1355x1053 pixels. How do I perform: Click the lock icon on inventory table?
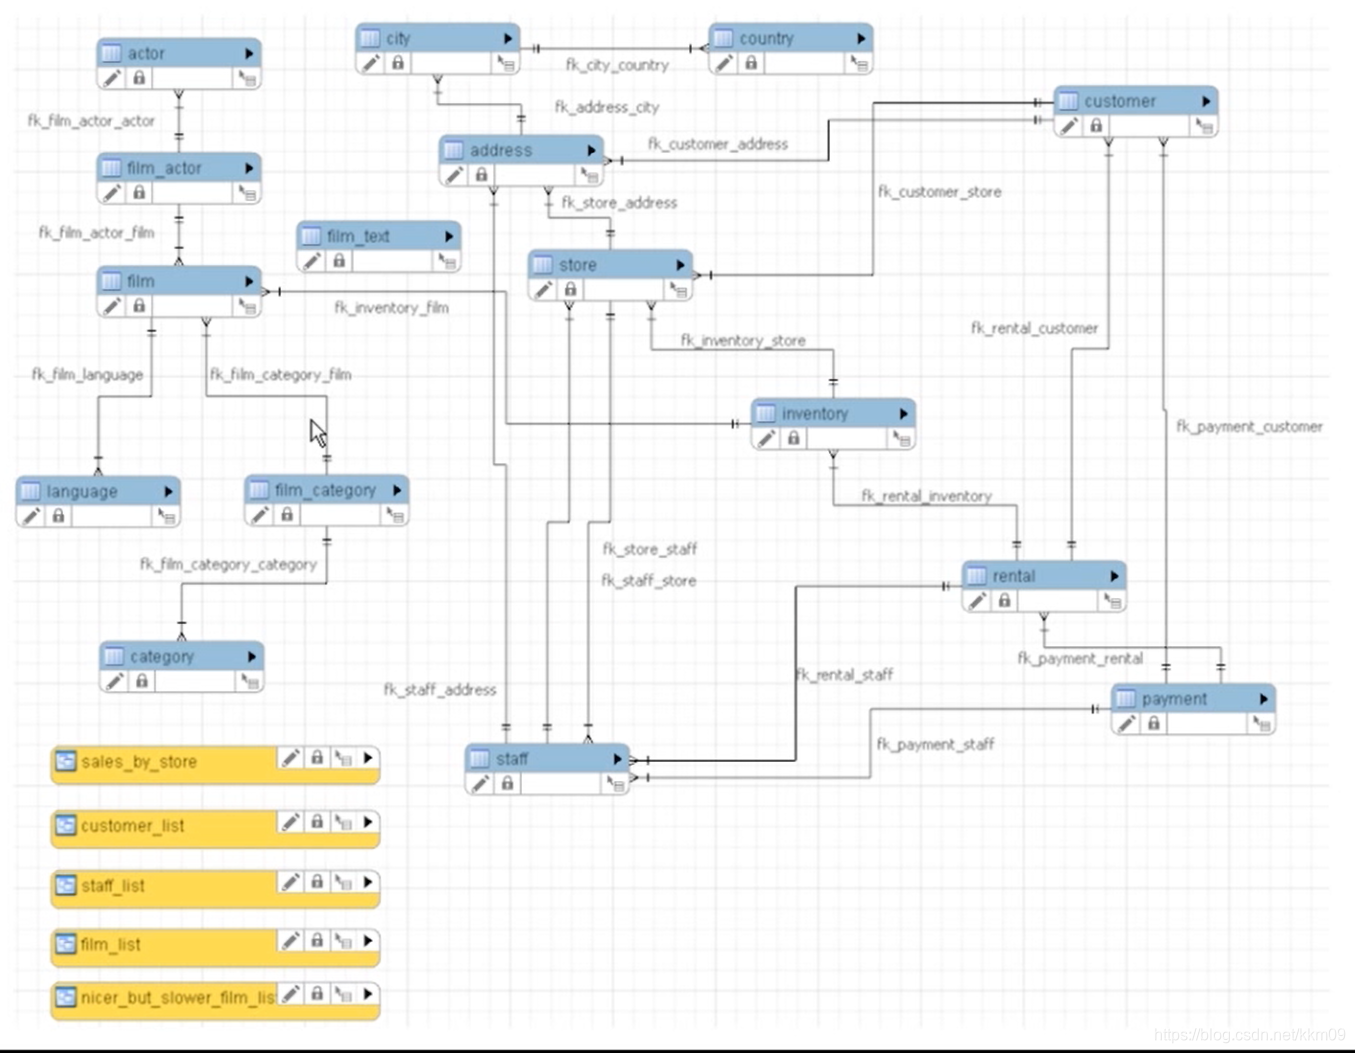click(793, 438)
